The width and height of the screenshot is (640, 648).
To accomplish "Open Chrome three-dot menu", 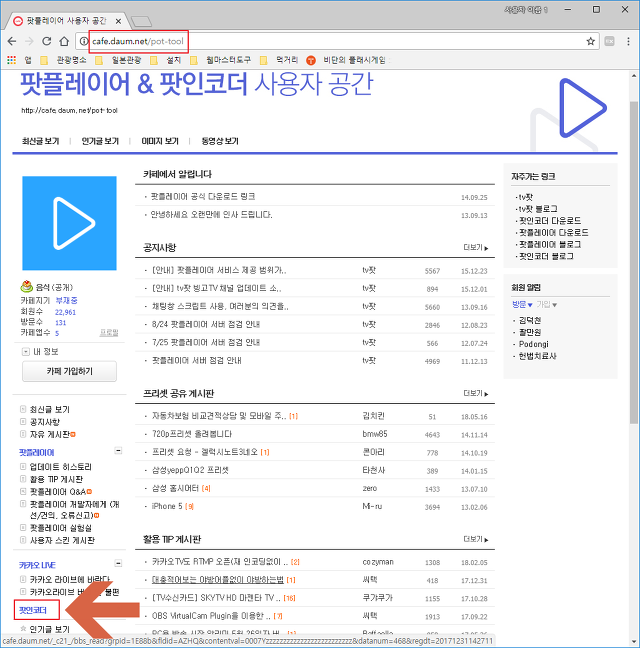I will (628, 41).
